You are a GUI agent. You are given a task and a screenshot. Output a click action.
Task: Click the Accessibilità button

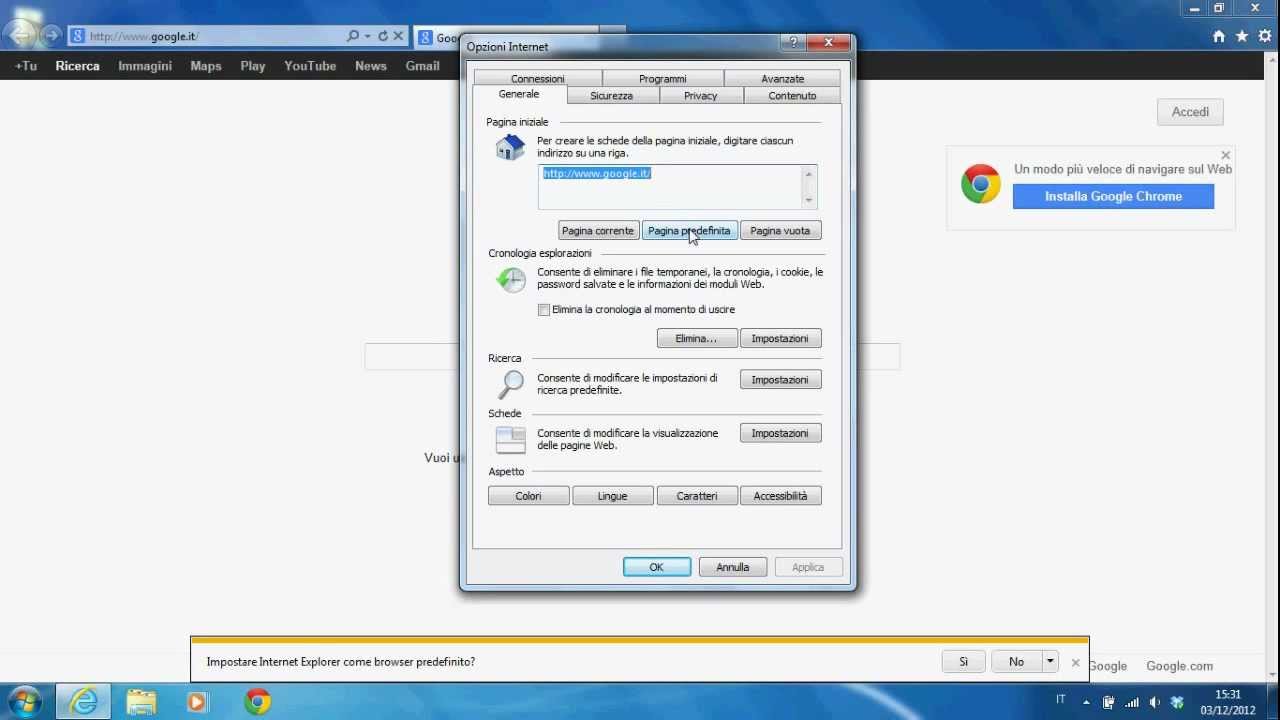[x=780, y=496]
